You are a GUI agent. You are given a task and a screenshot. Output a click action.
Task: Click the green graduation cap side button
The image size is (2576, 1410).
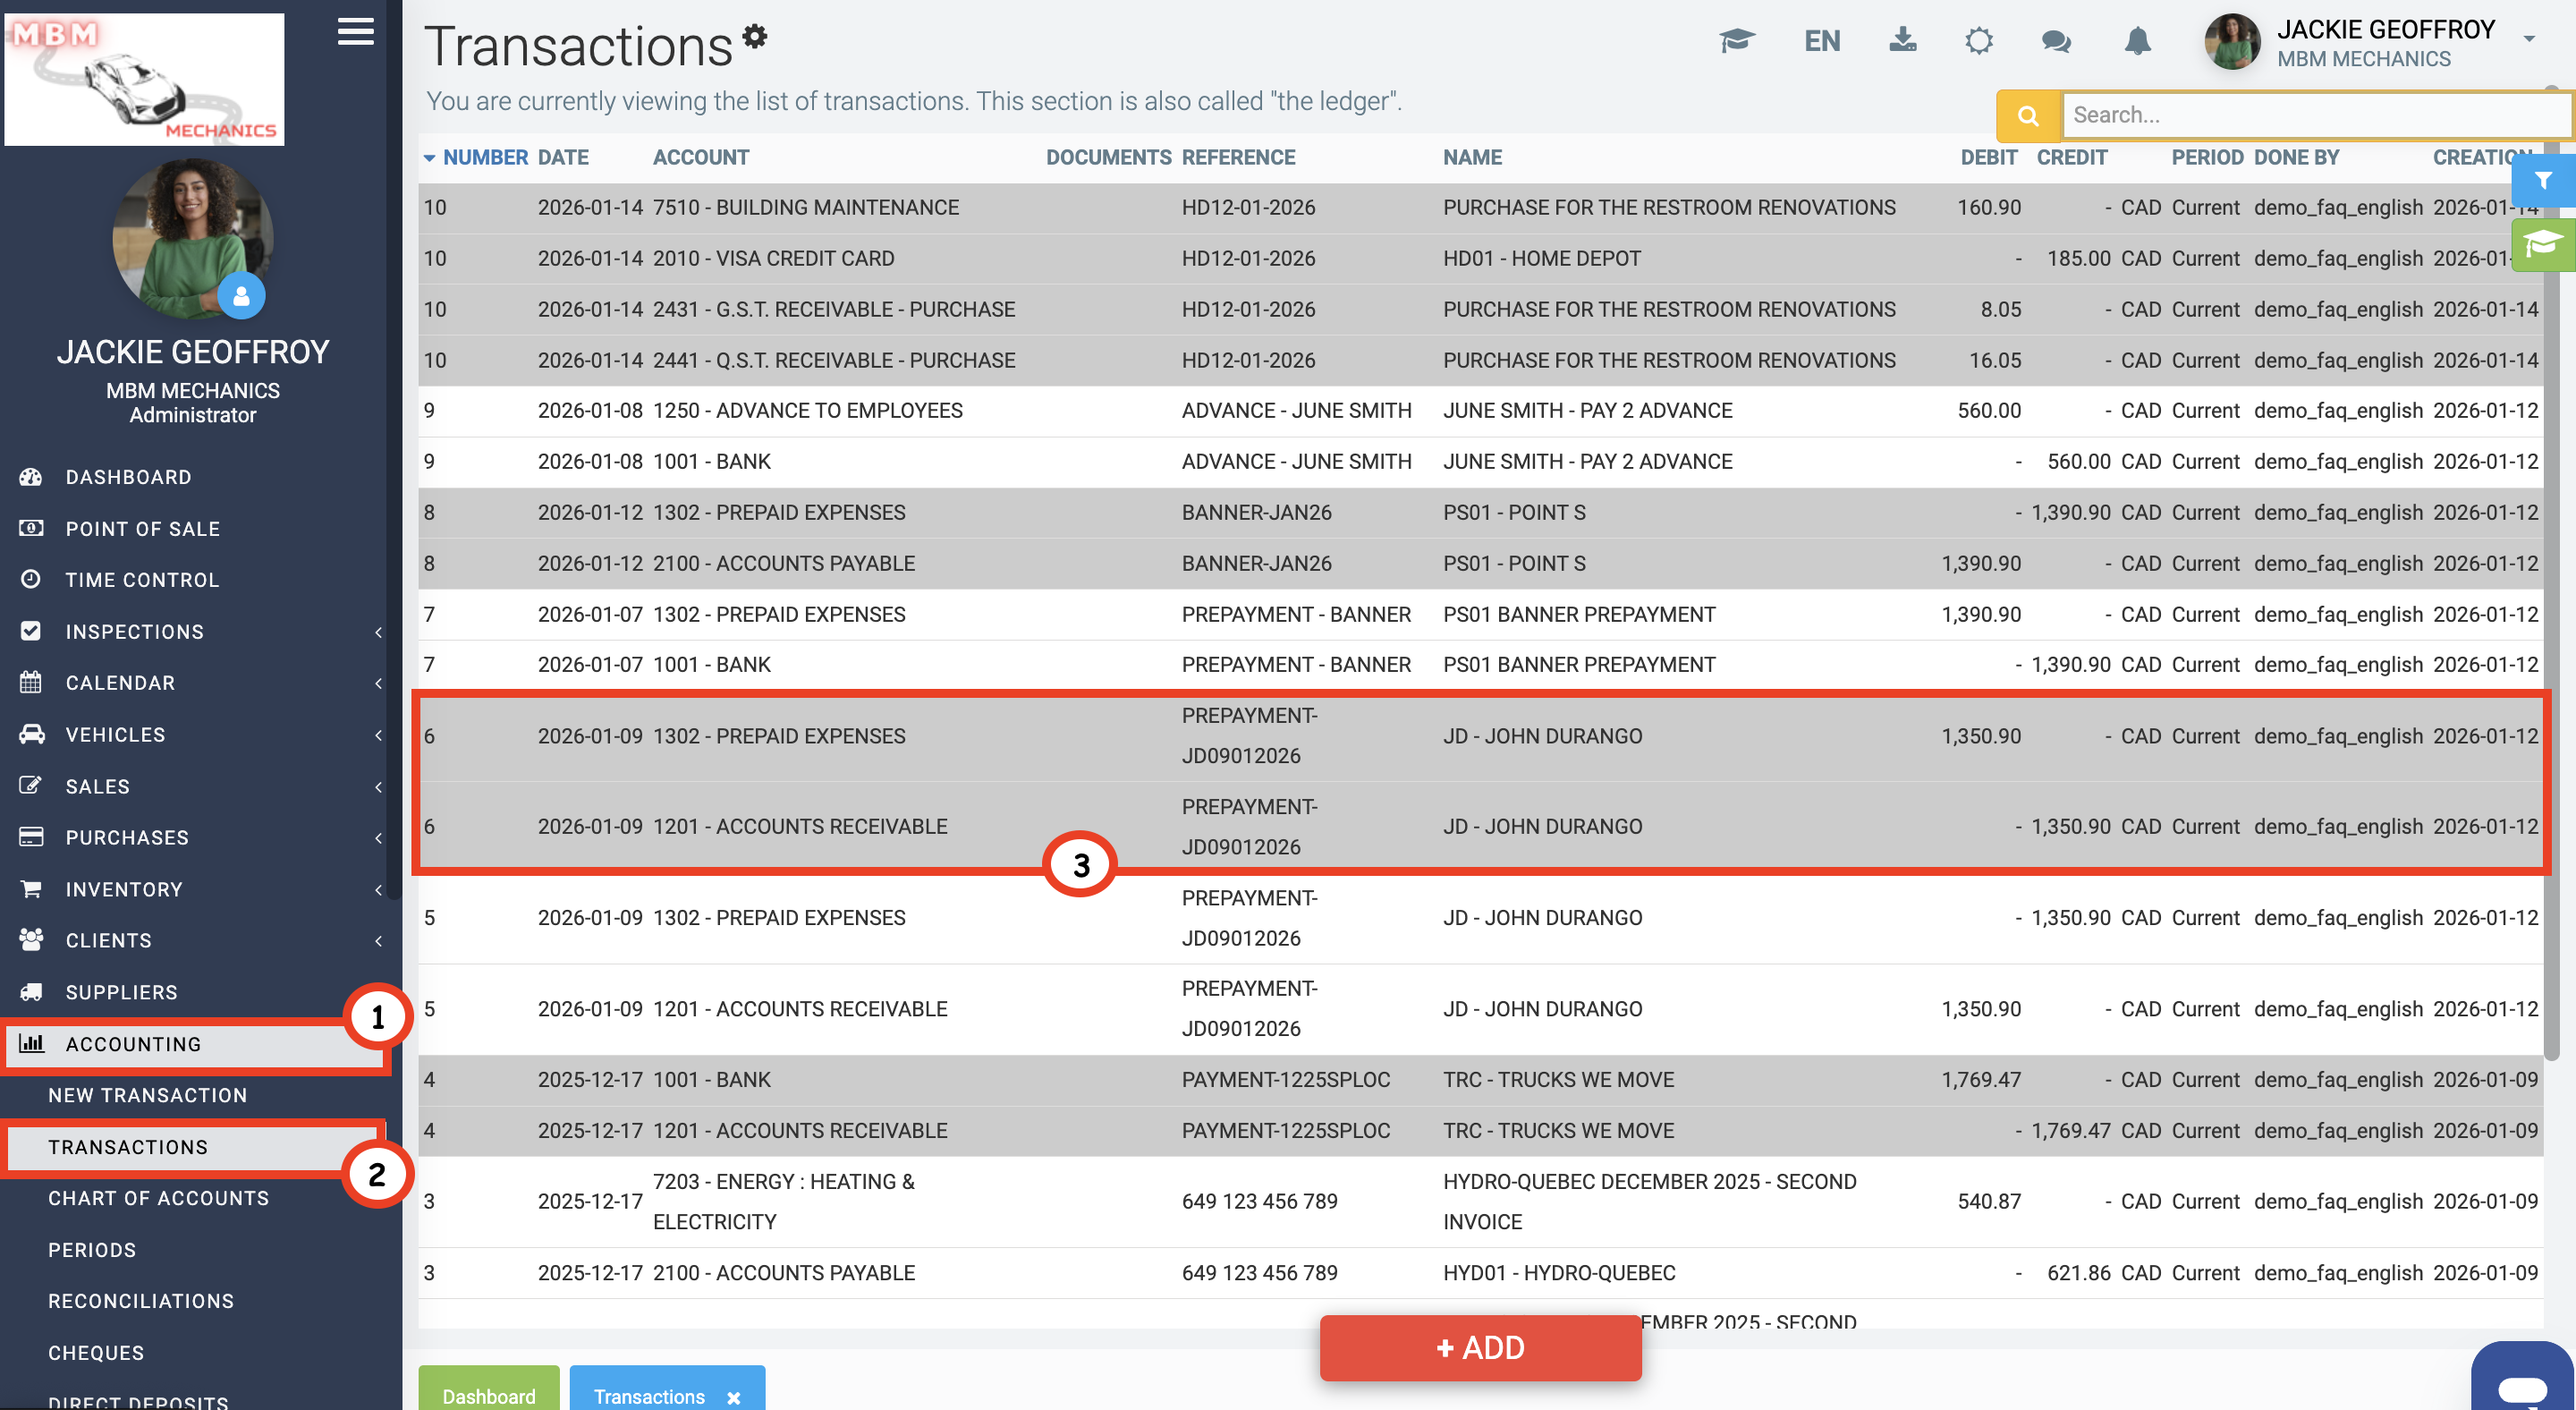pos(2542,244)
